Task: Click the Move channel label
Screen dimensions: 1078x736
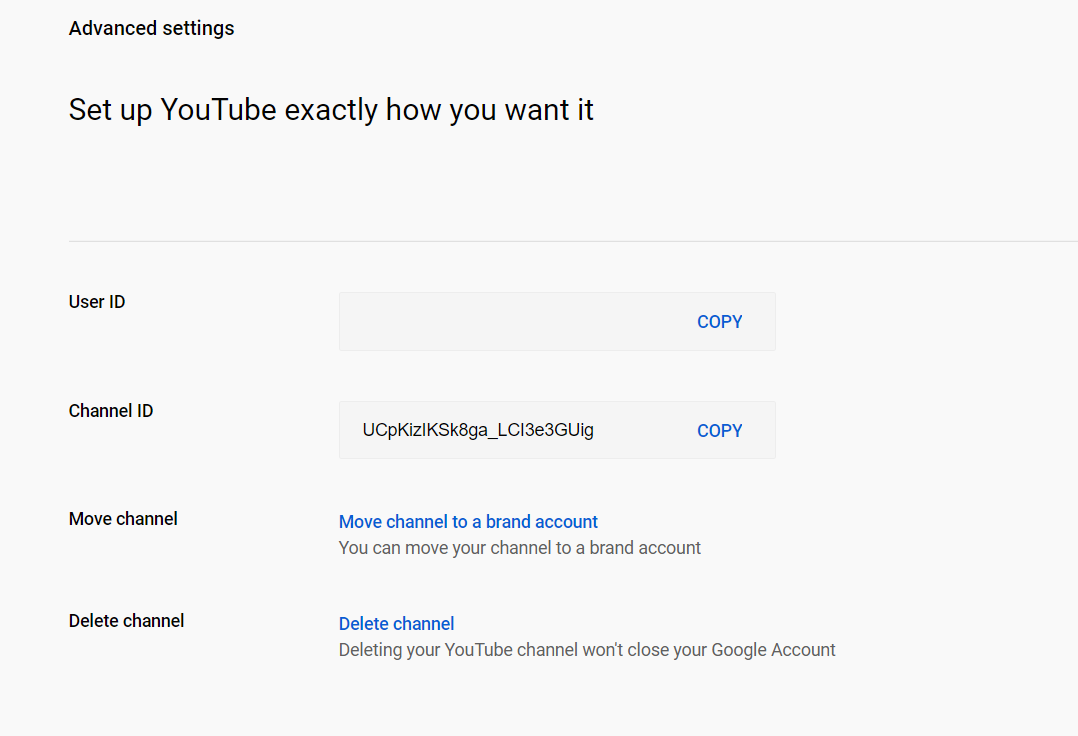Action: point(123,519)
